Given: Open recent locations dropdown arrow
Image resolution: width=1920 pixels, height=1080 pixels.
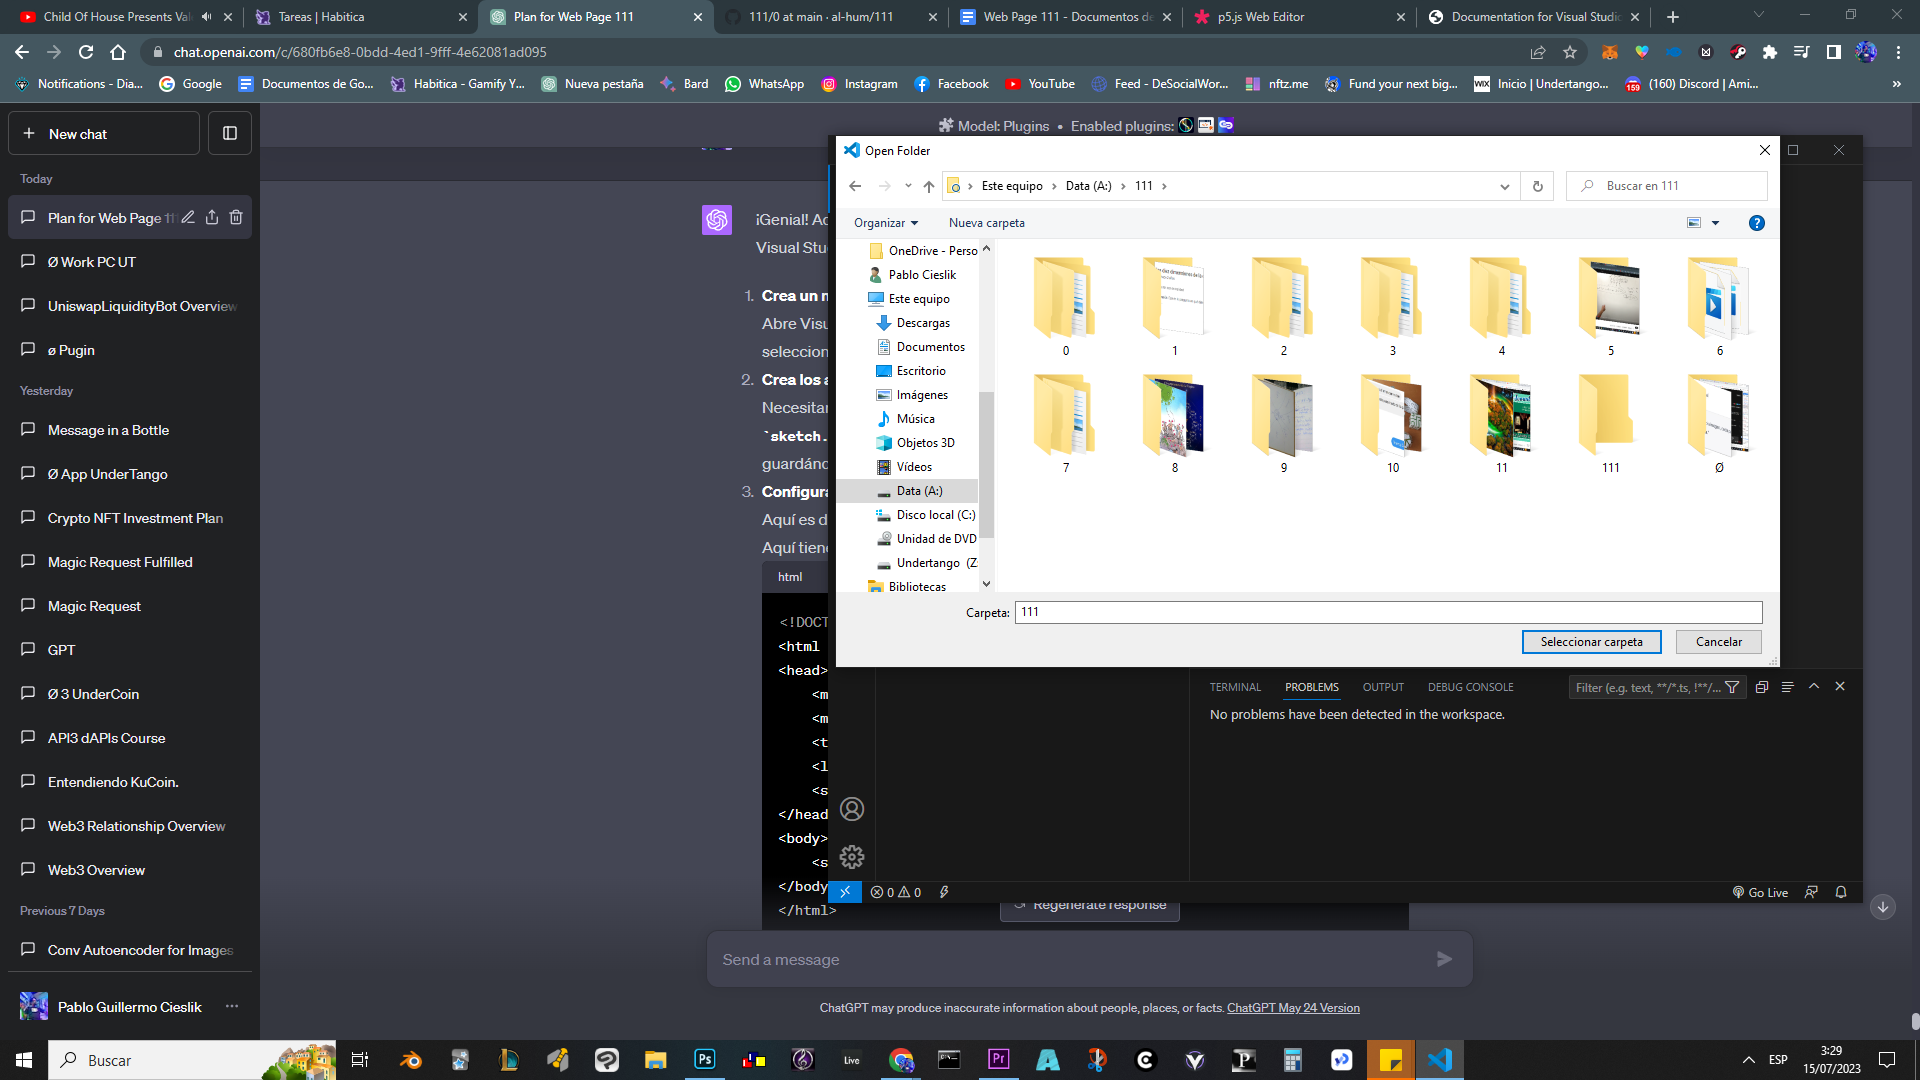Looking at the screenshot, I should pos(908,186).
